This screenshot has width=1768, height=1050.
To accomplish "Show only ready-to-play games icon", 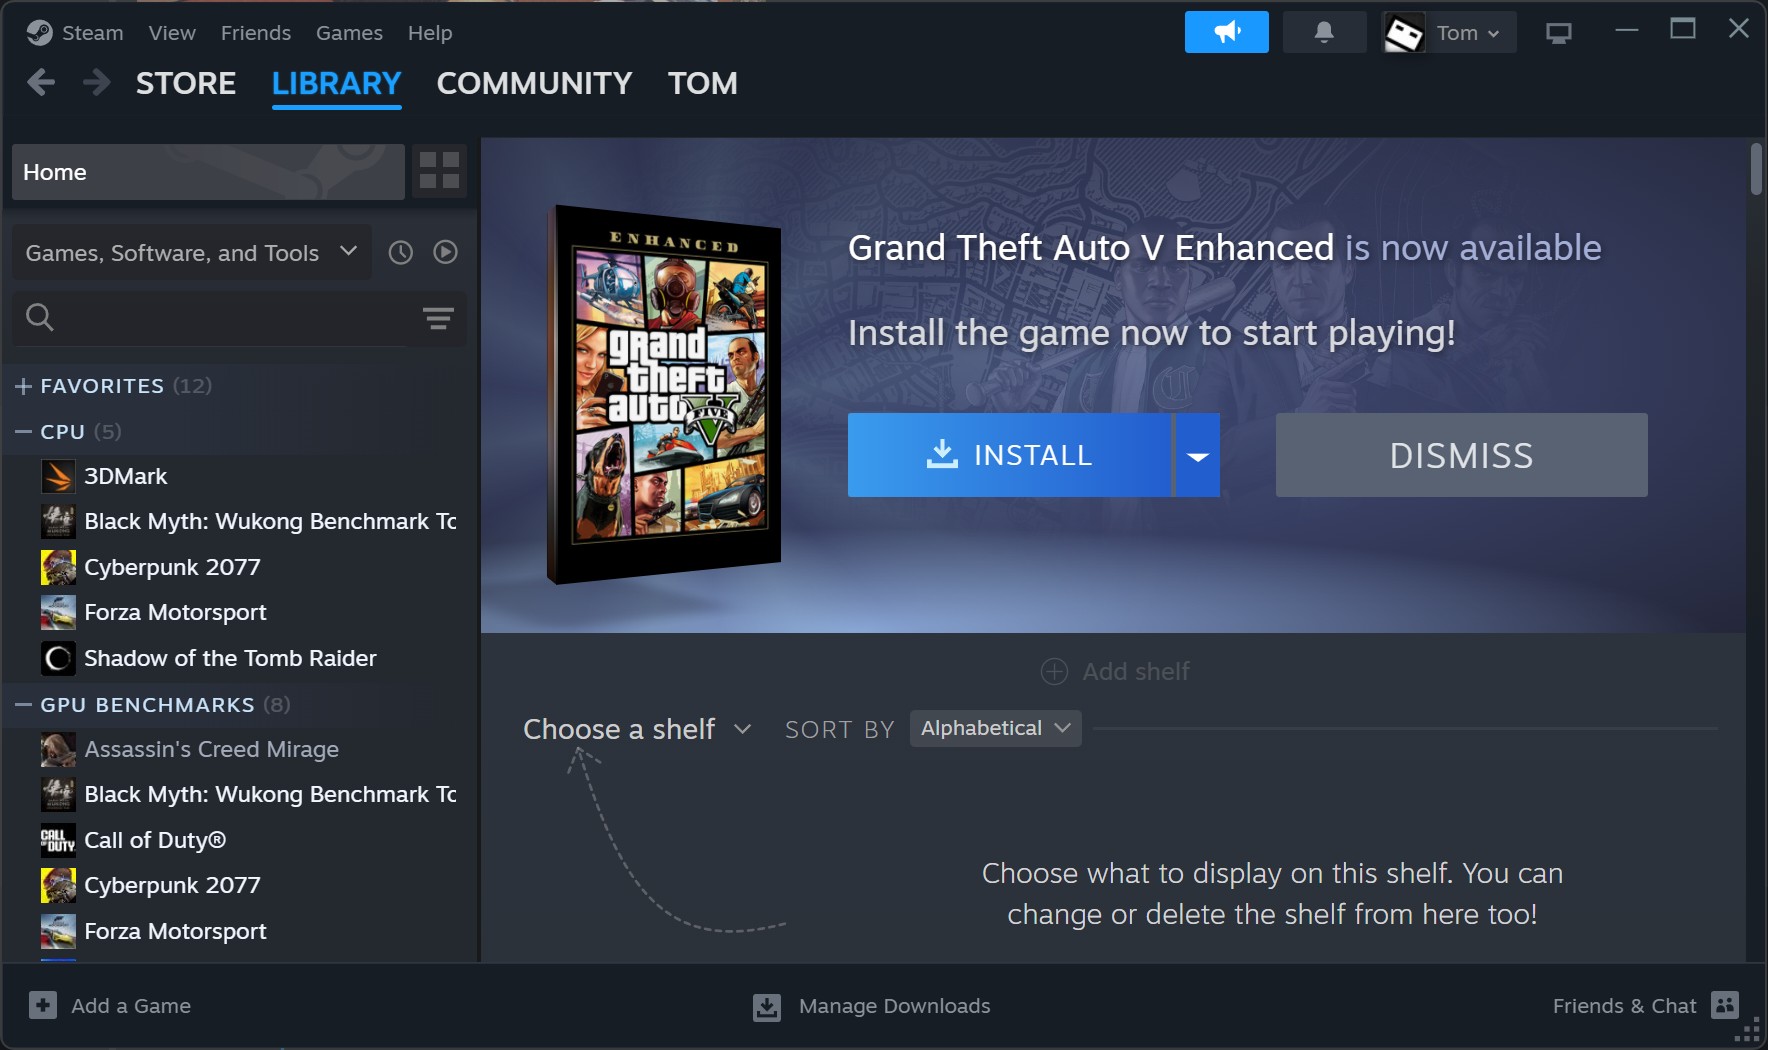I will [445, 252].
